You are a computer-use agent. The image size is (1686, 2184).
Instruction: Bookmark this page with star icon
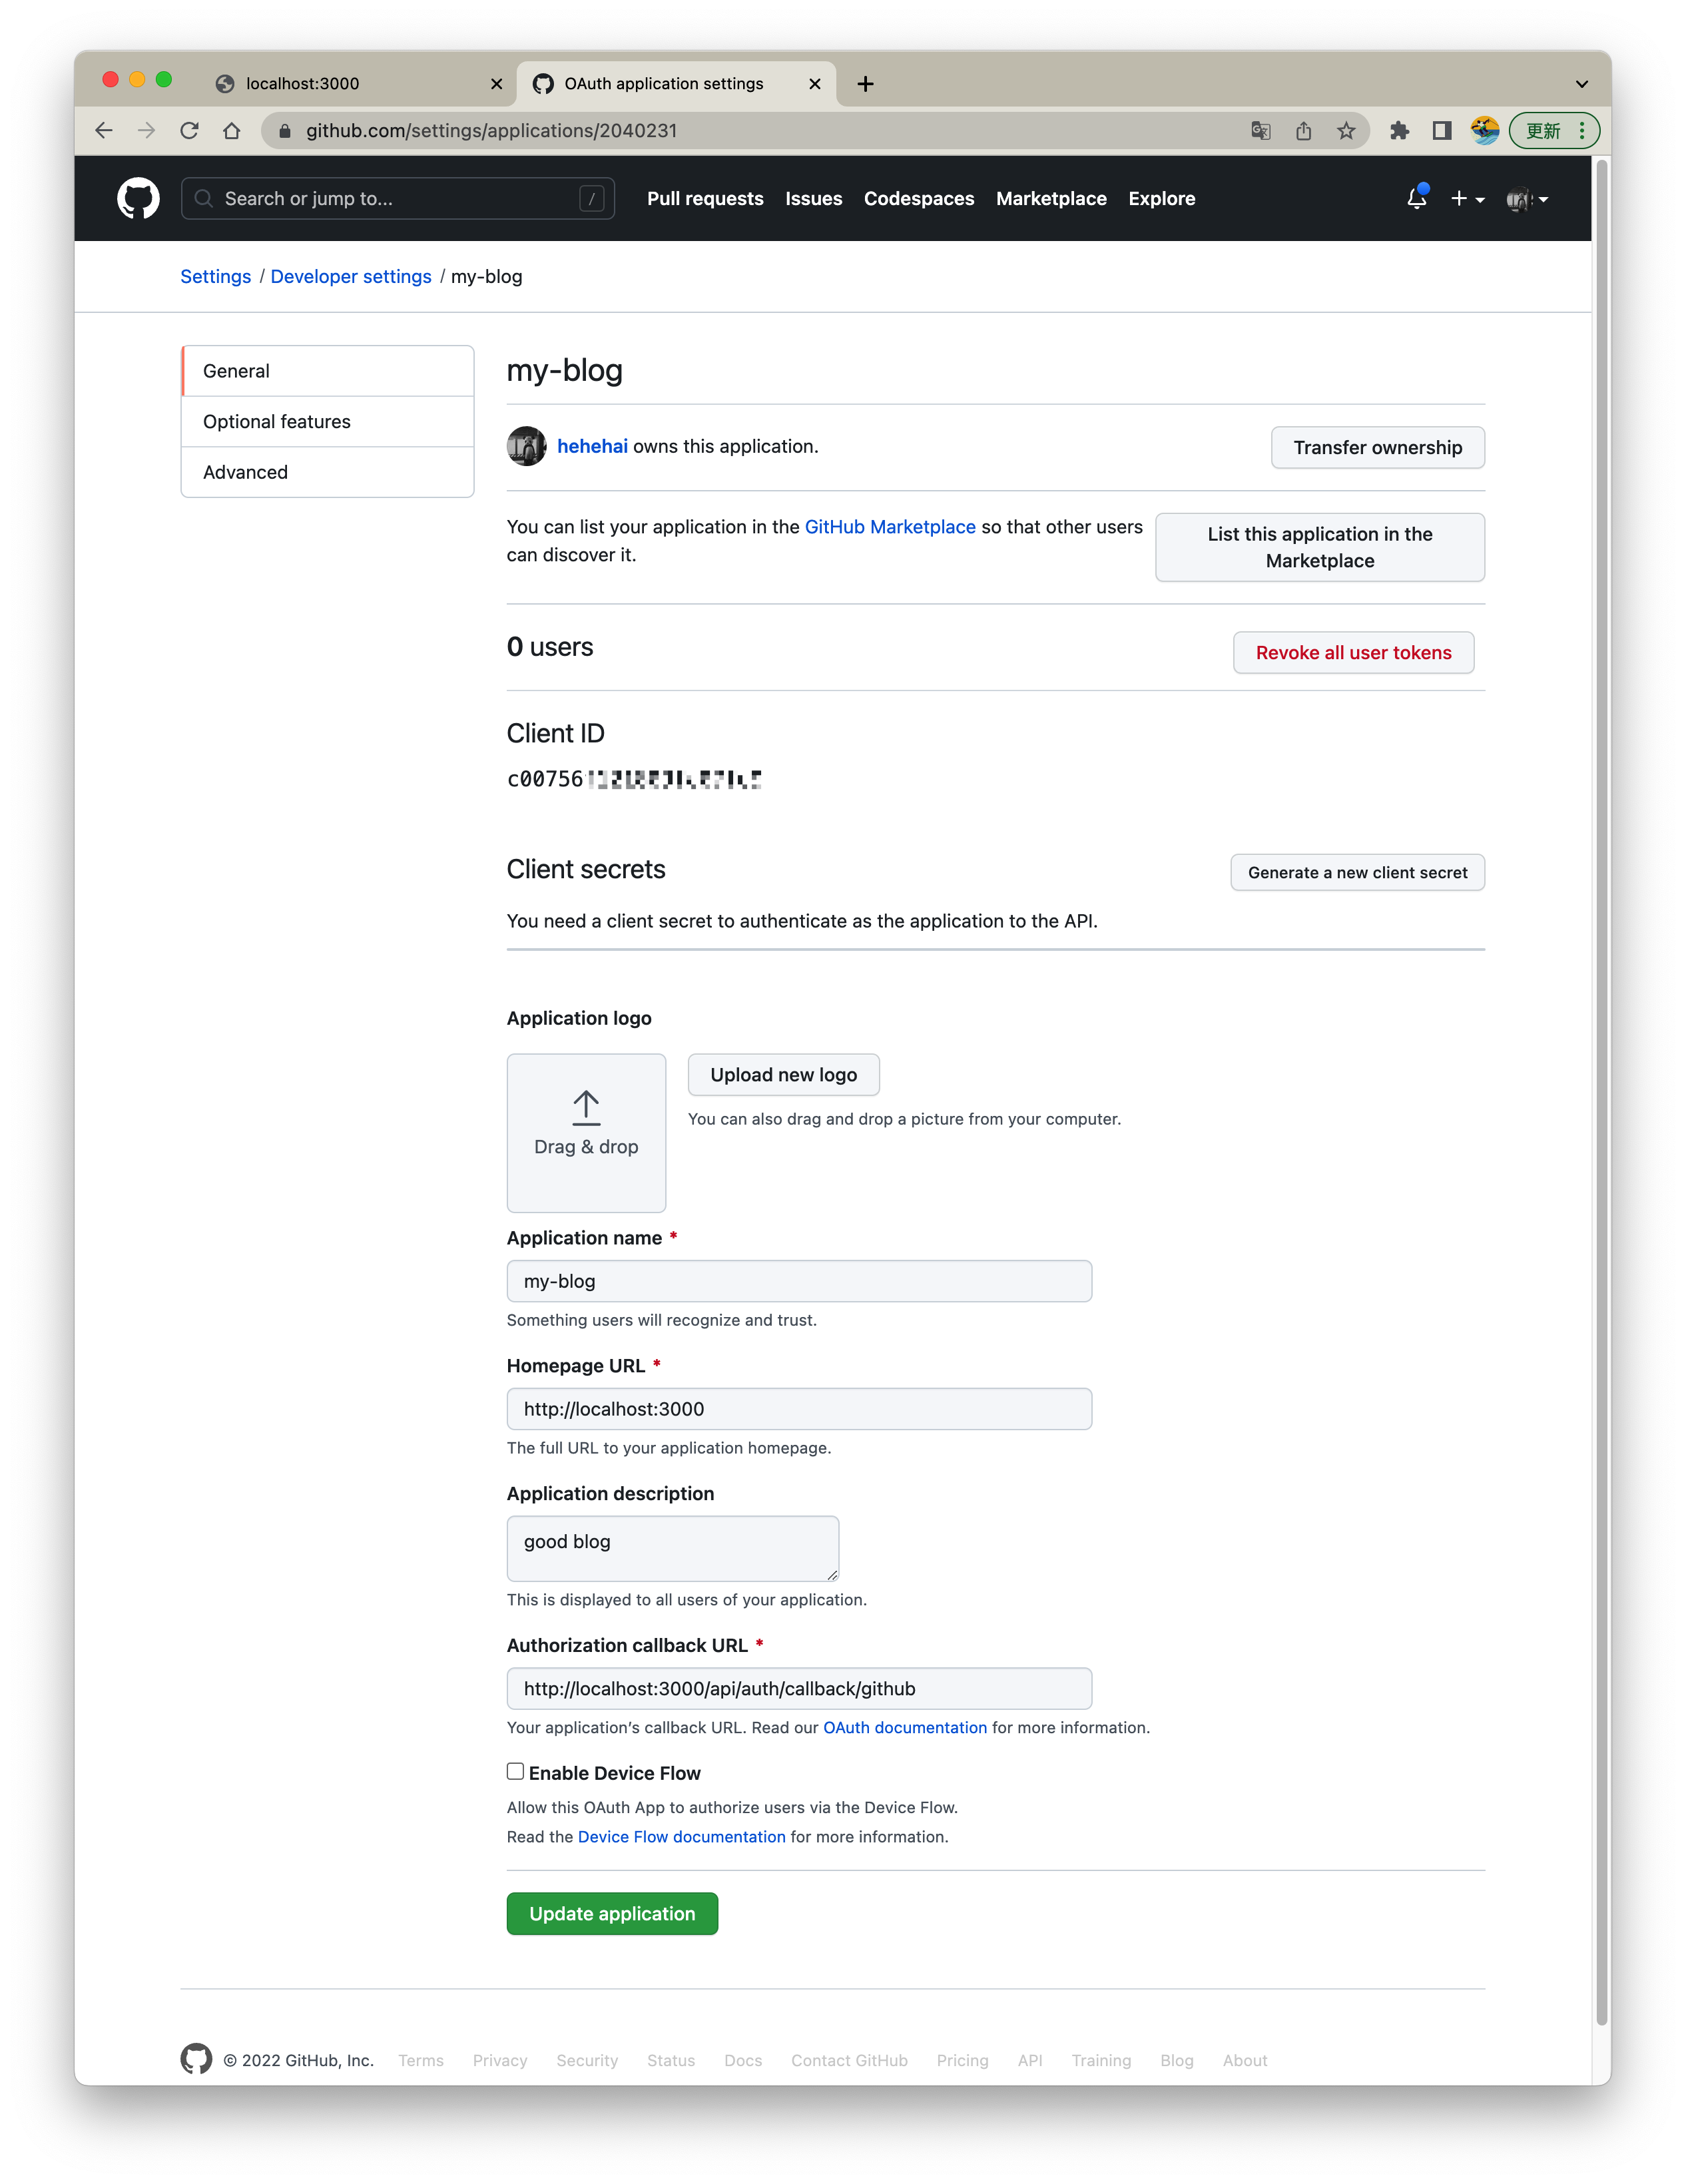tap(1347, 131)
